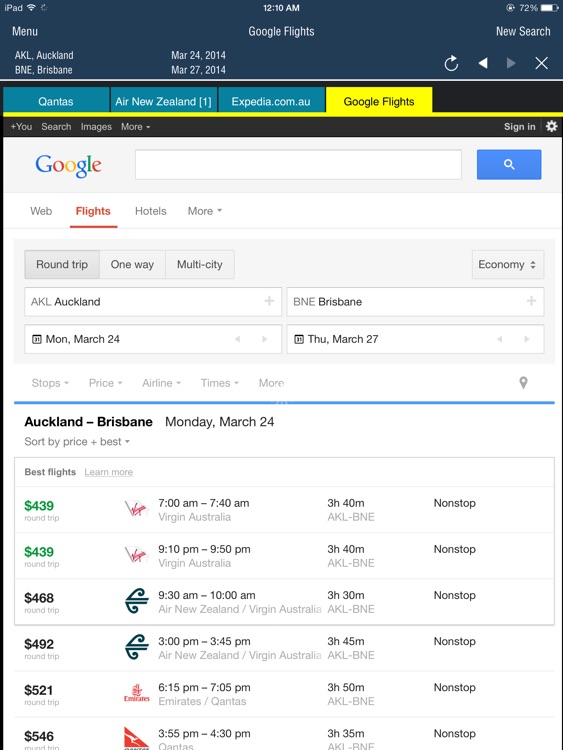This screenshot has width=563, height=750.
Task: Switch to the Expedia.com.au tab
Action: [271, 101]
